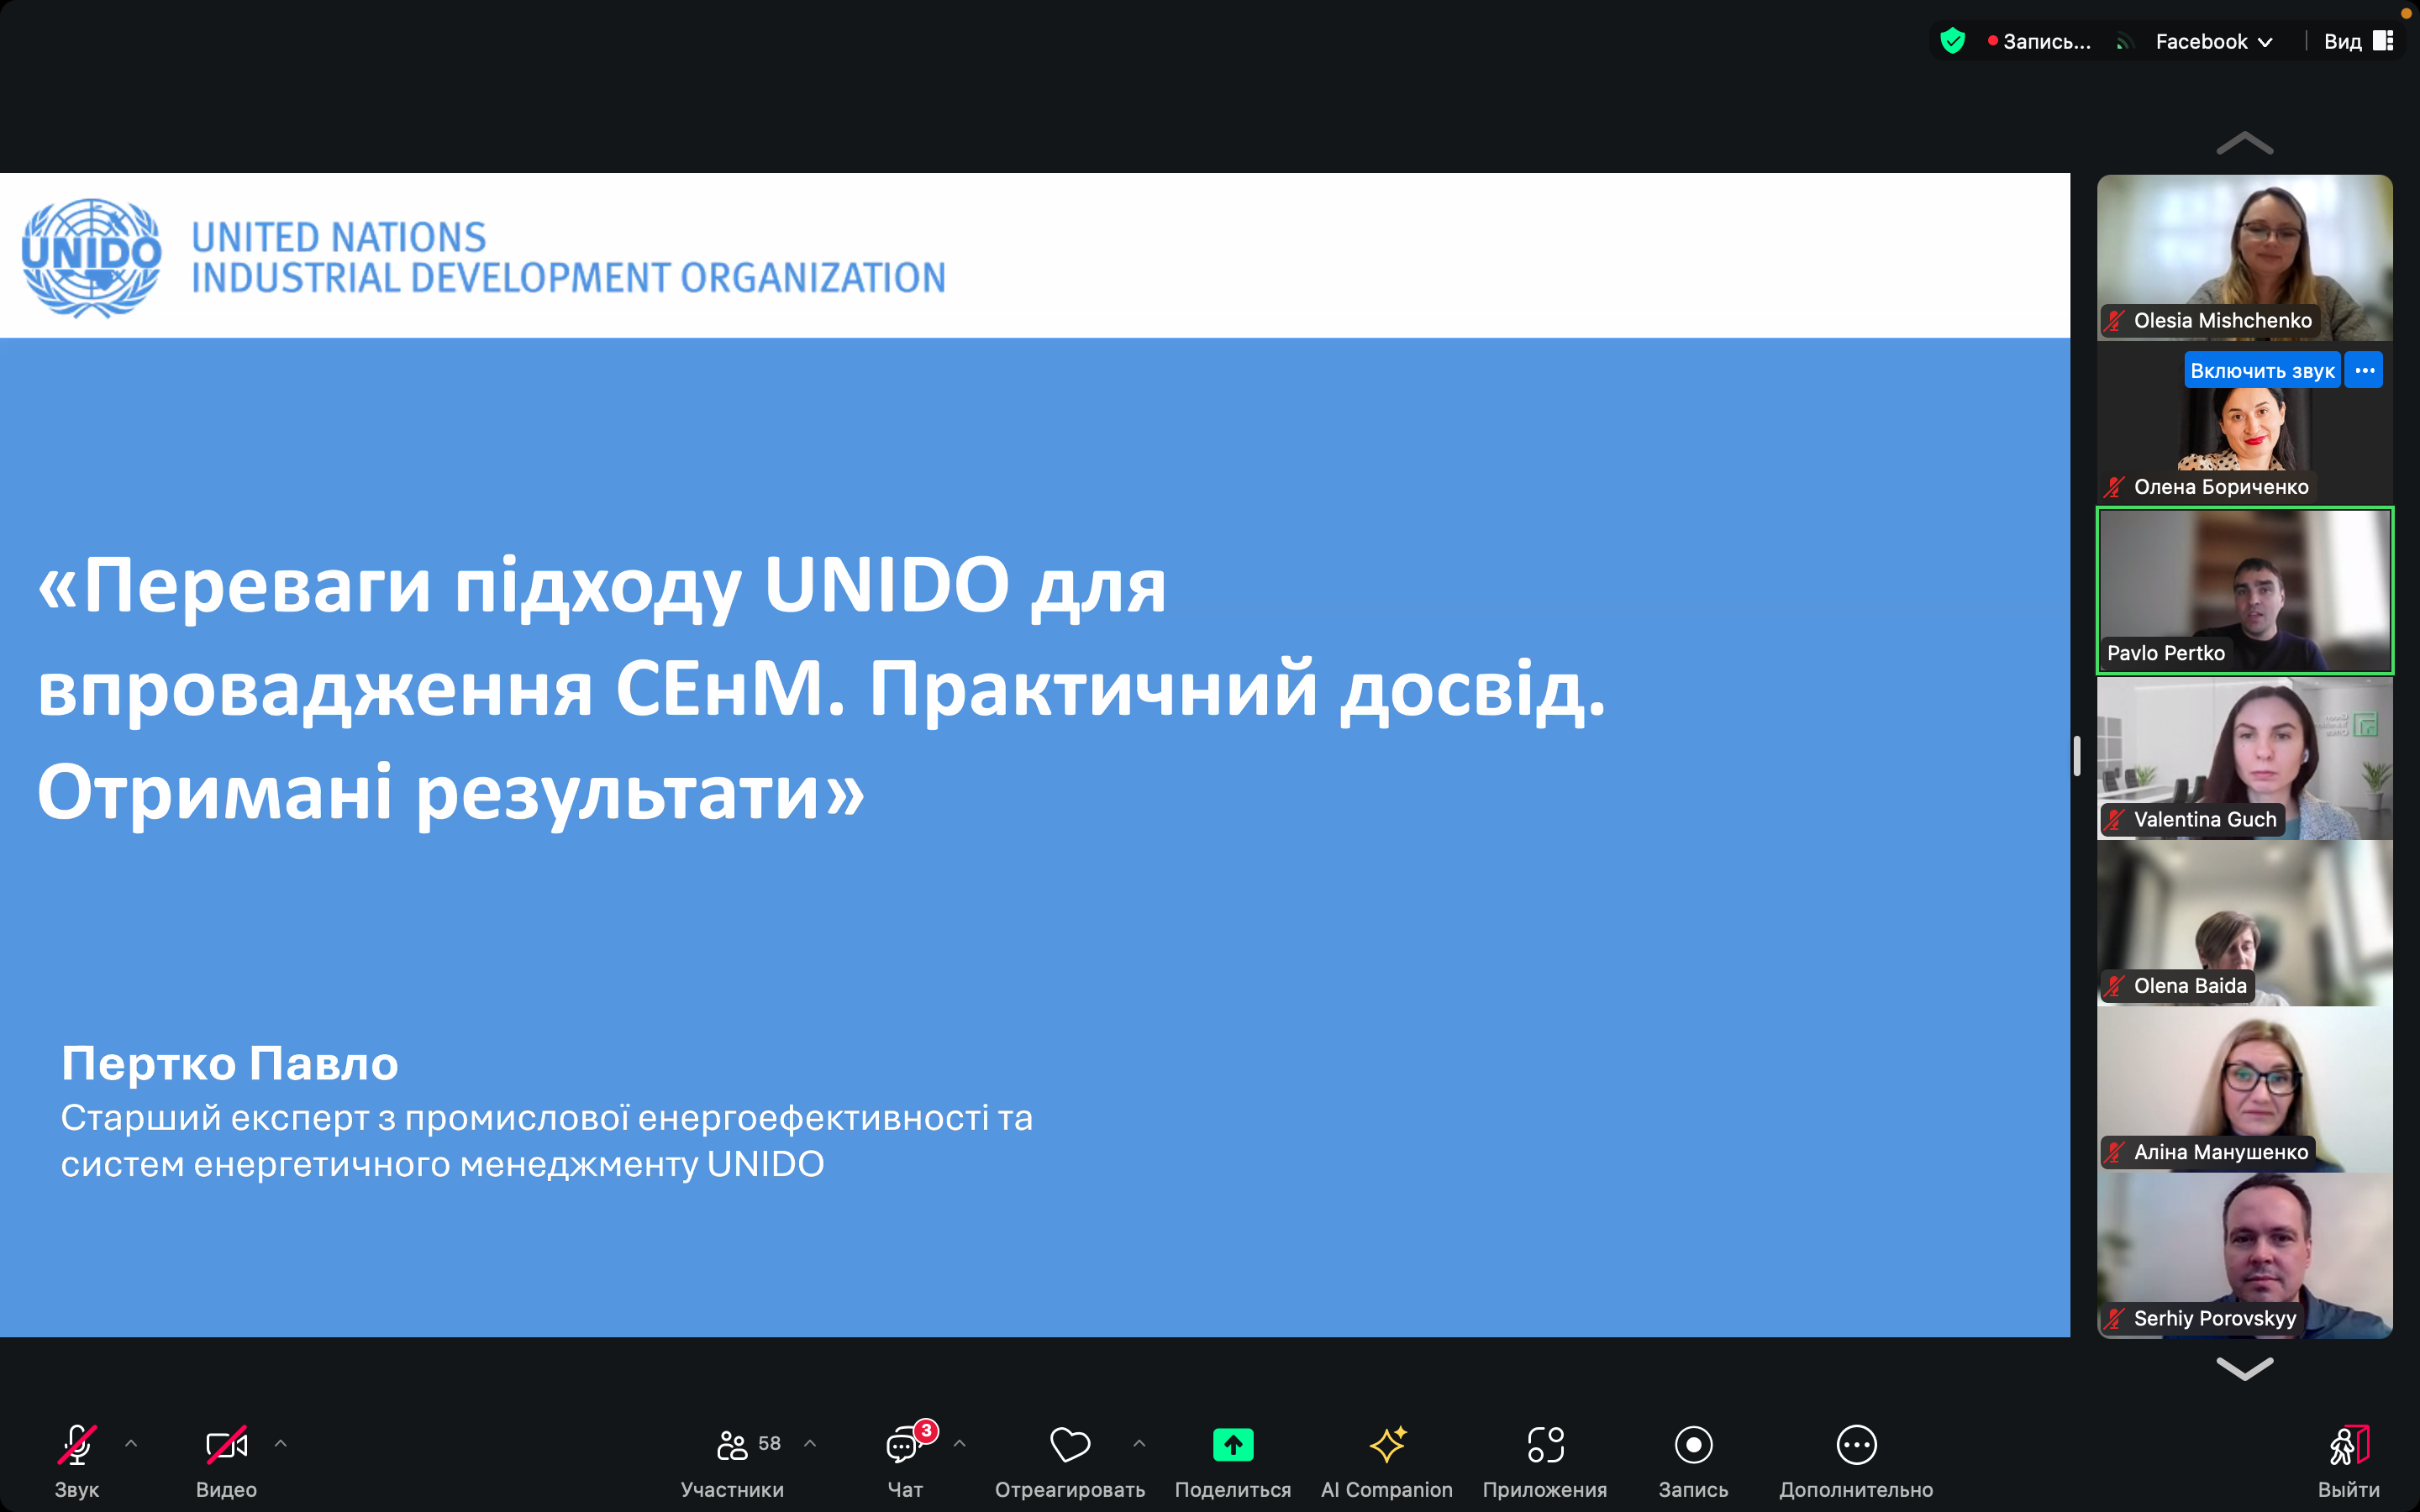
Task: Expand reactions caret next to Отреагировать
Action: coord(1139,1443)
